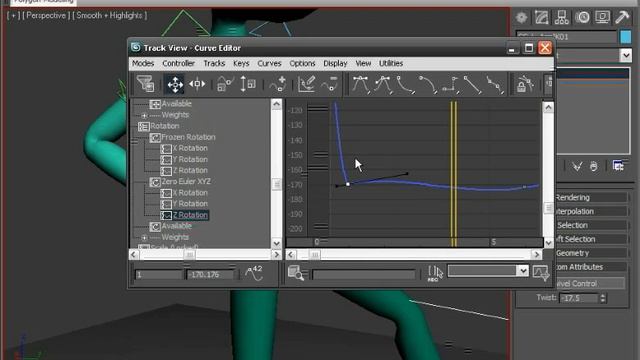Click Remove Modifier trash icon

coord(594,167)
